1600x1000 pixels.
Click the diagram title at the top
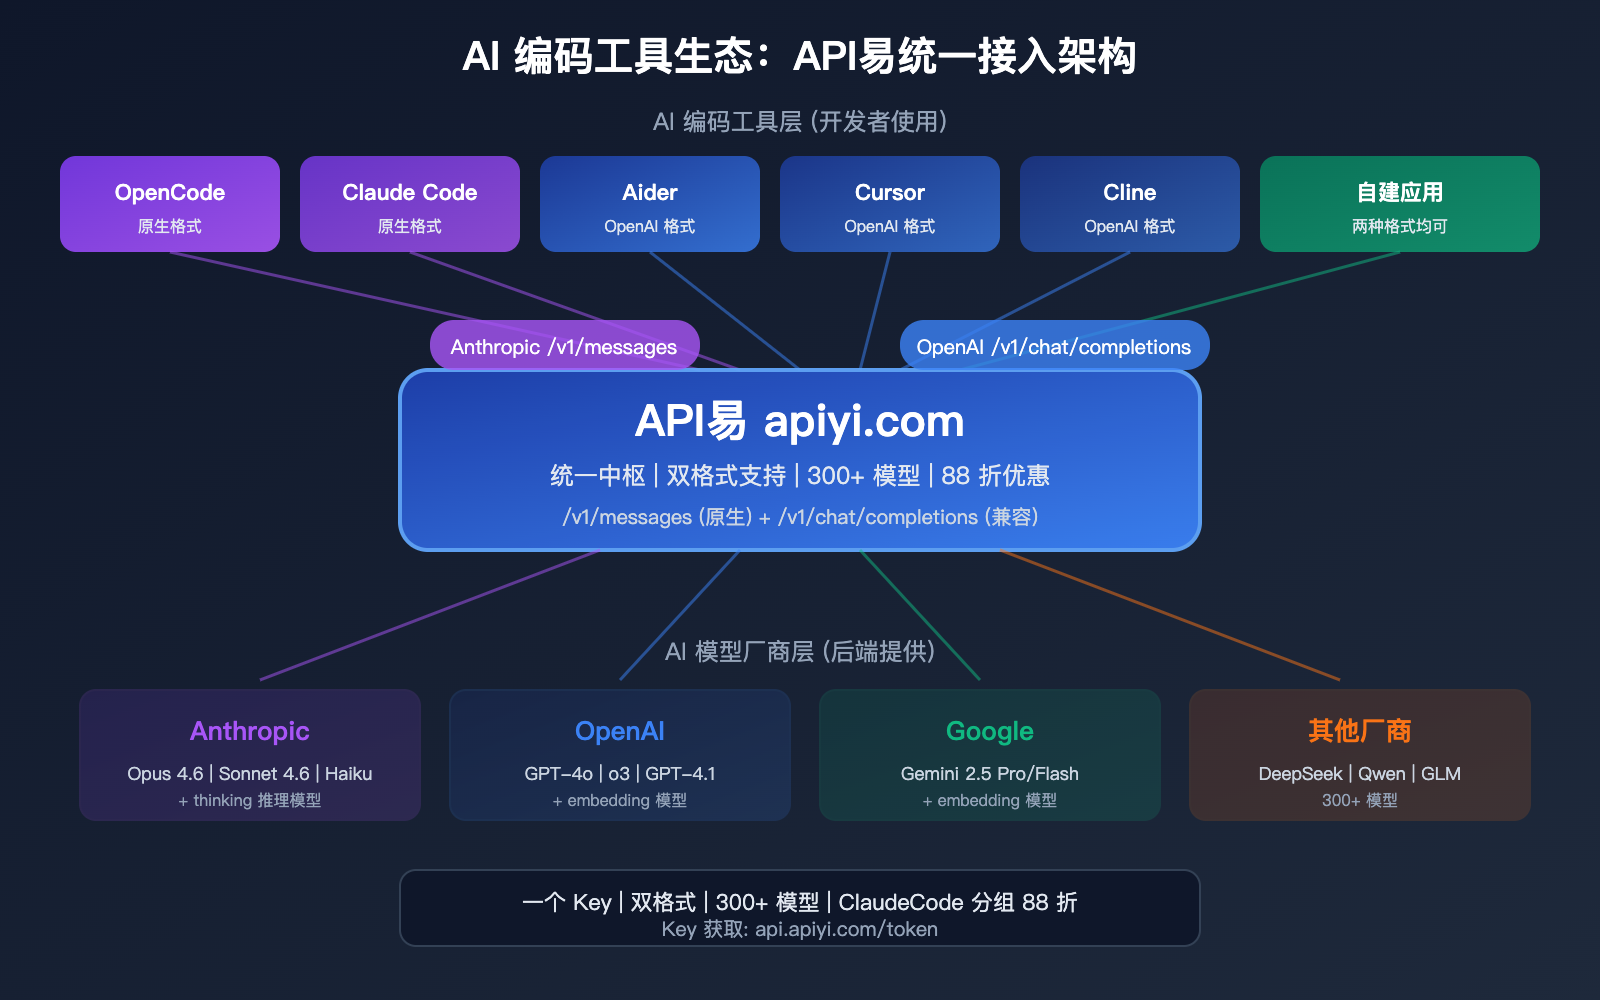tap(800, 58)
